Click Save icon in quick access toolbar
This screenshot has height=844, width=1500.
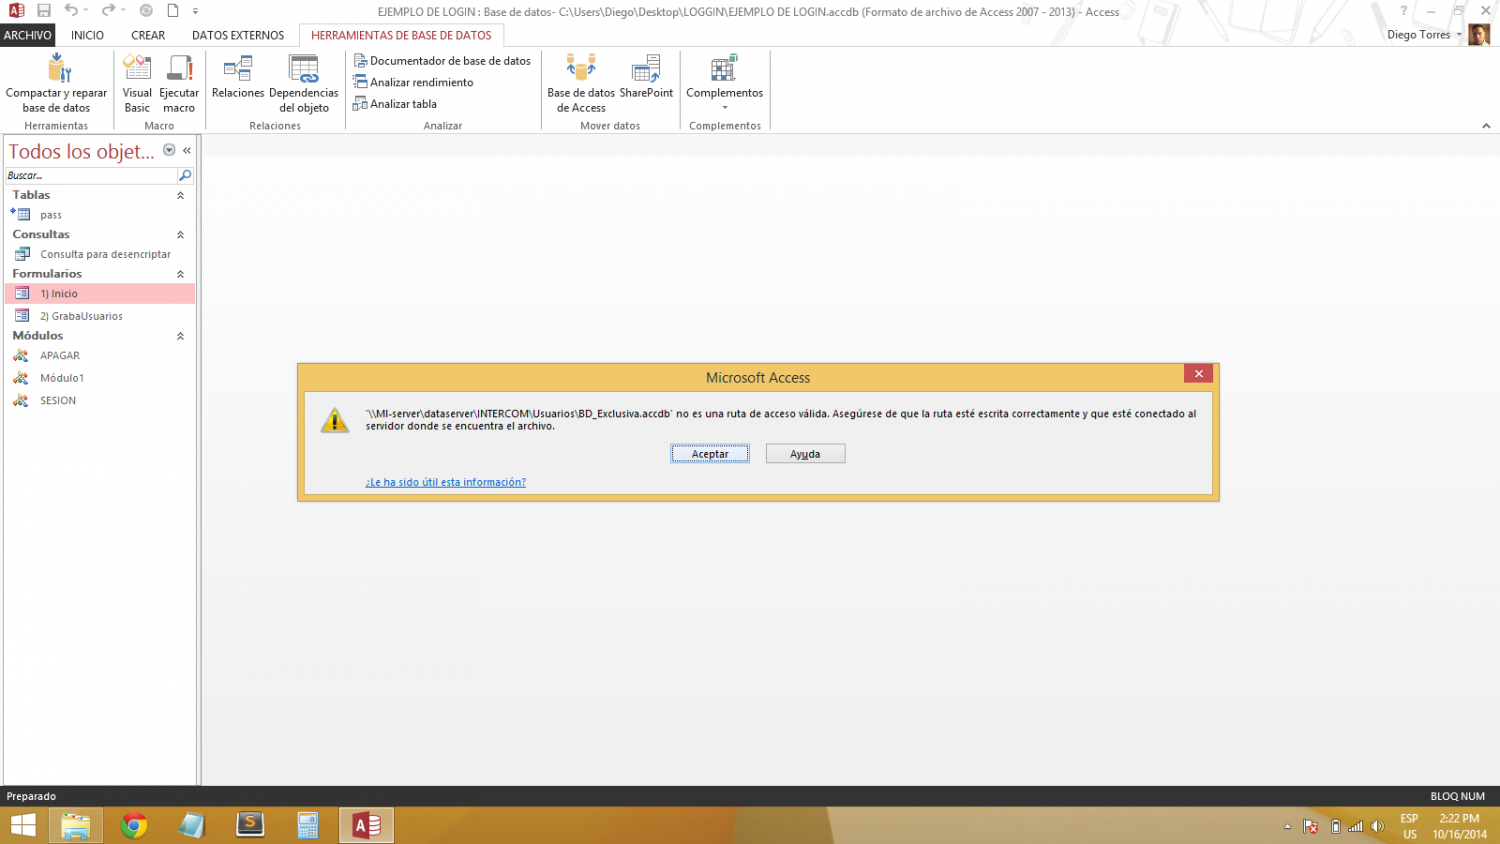44,11
